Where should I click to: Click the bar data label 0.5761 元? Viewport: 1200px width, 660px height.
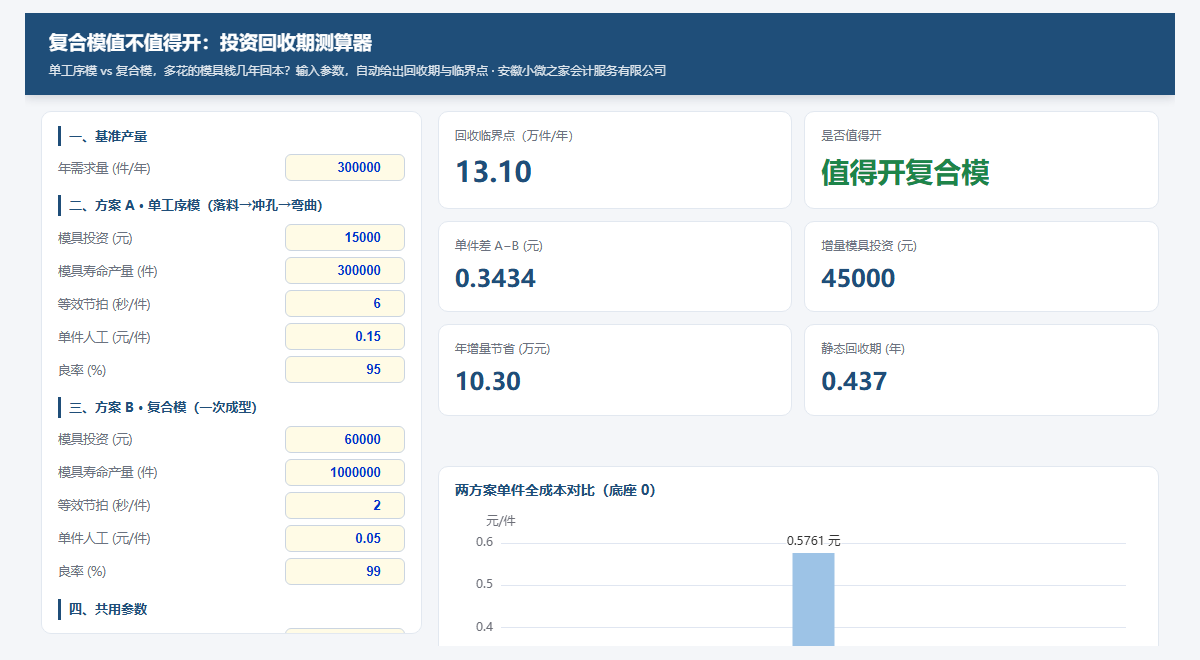[x=813, y=540]
